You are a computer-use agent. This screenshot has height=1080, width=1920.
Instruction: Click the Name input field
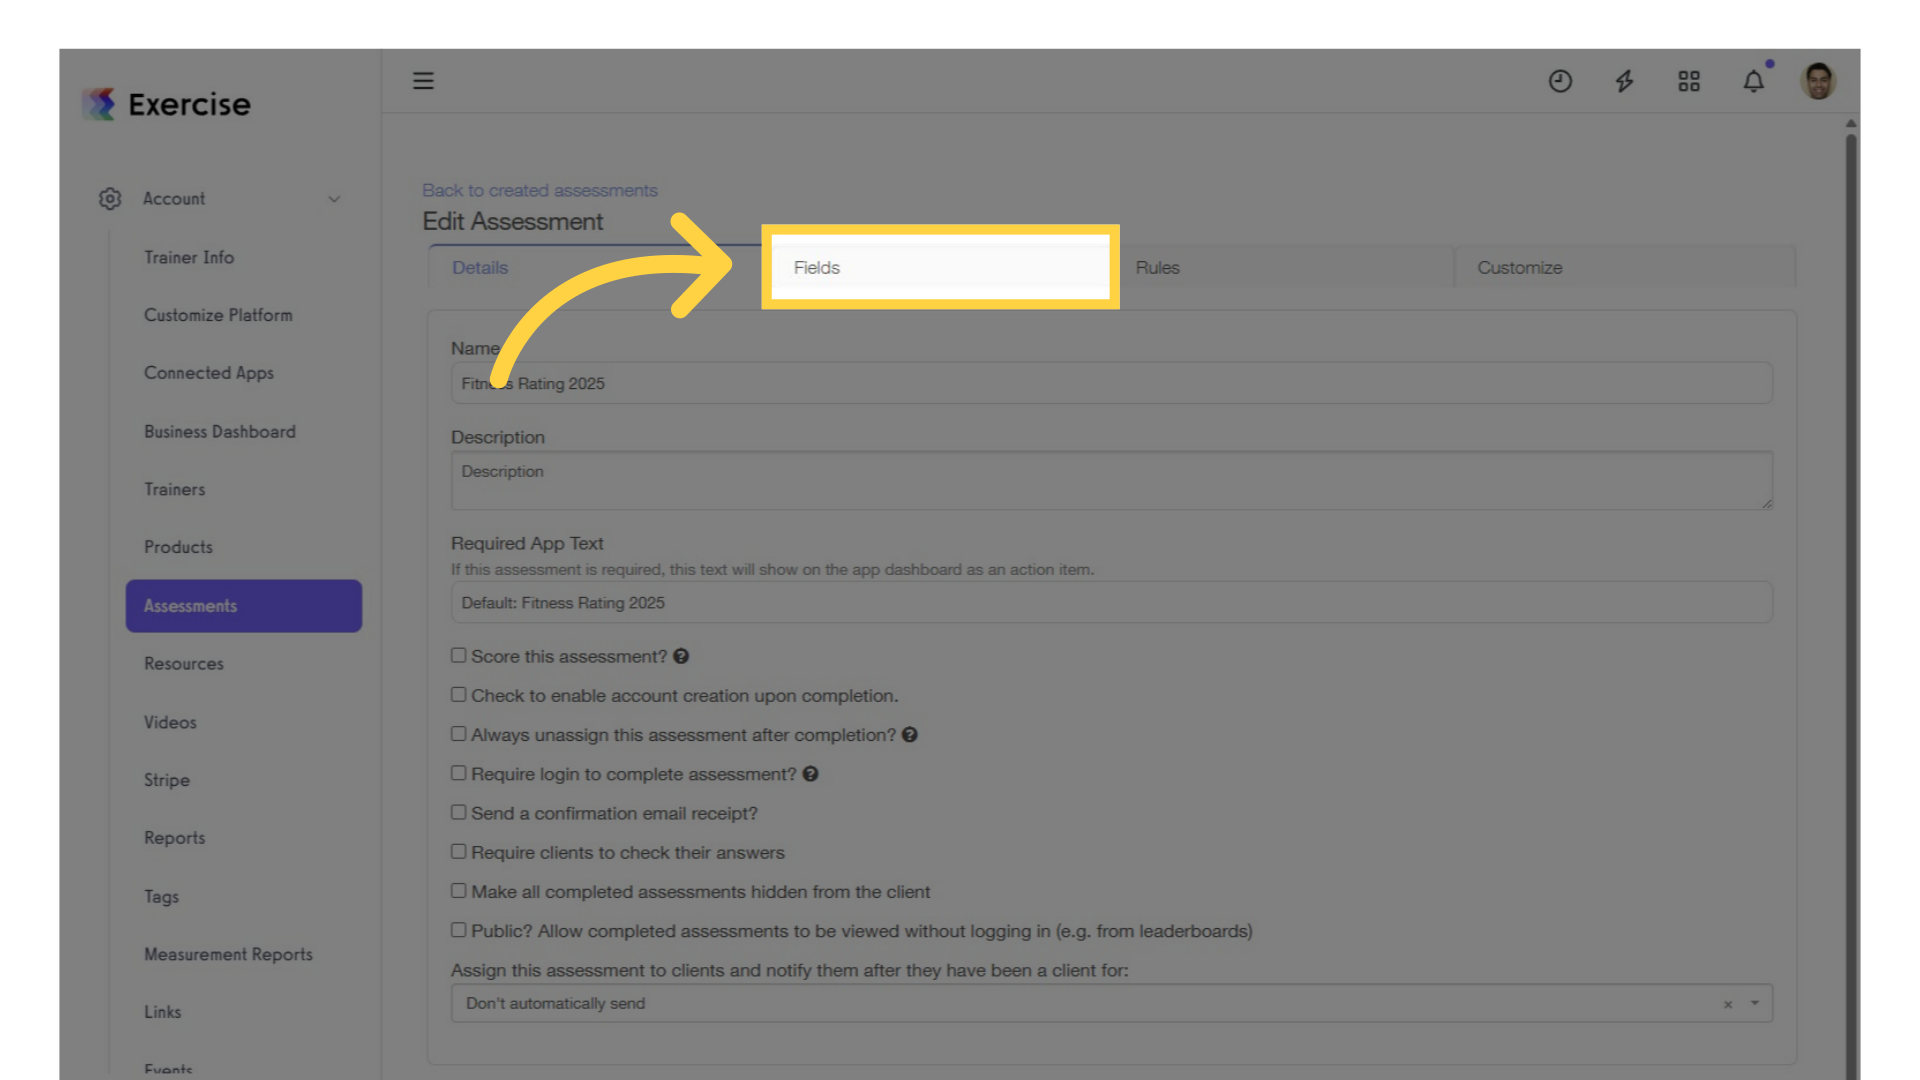(x=1112, y=384)
